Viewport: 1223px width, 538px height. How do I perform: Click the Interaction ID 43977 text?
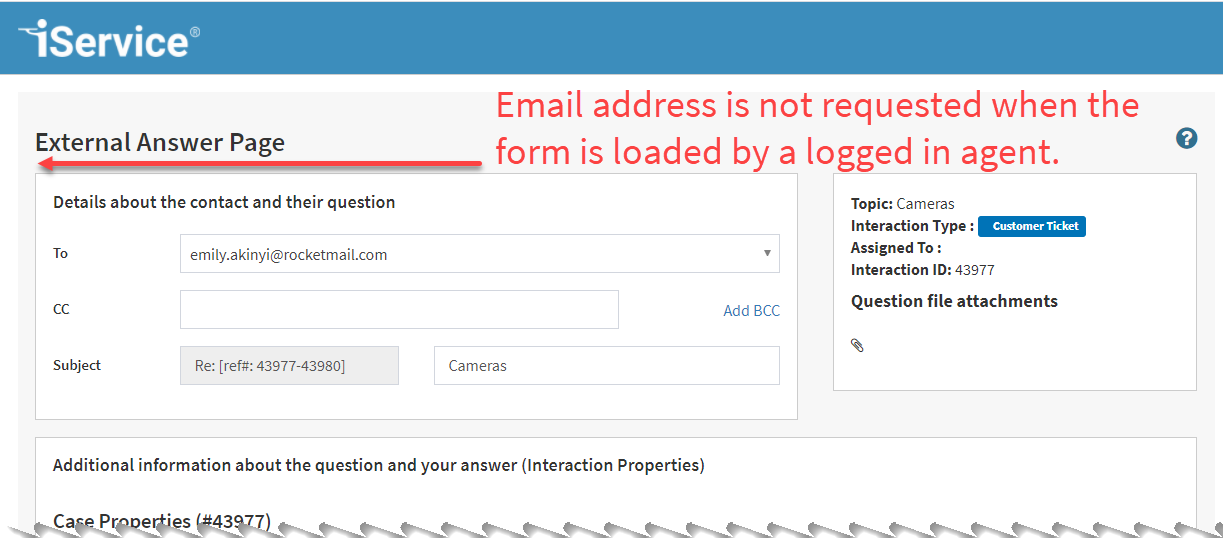click(923, 270)
